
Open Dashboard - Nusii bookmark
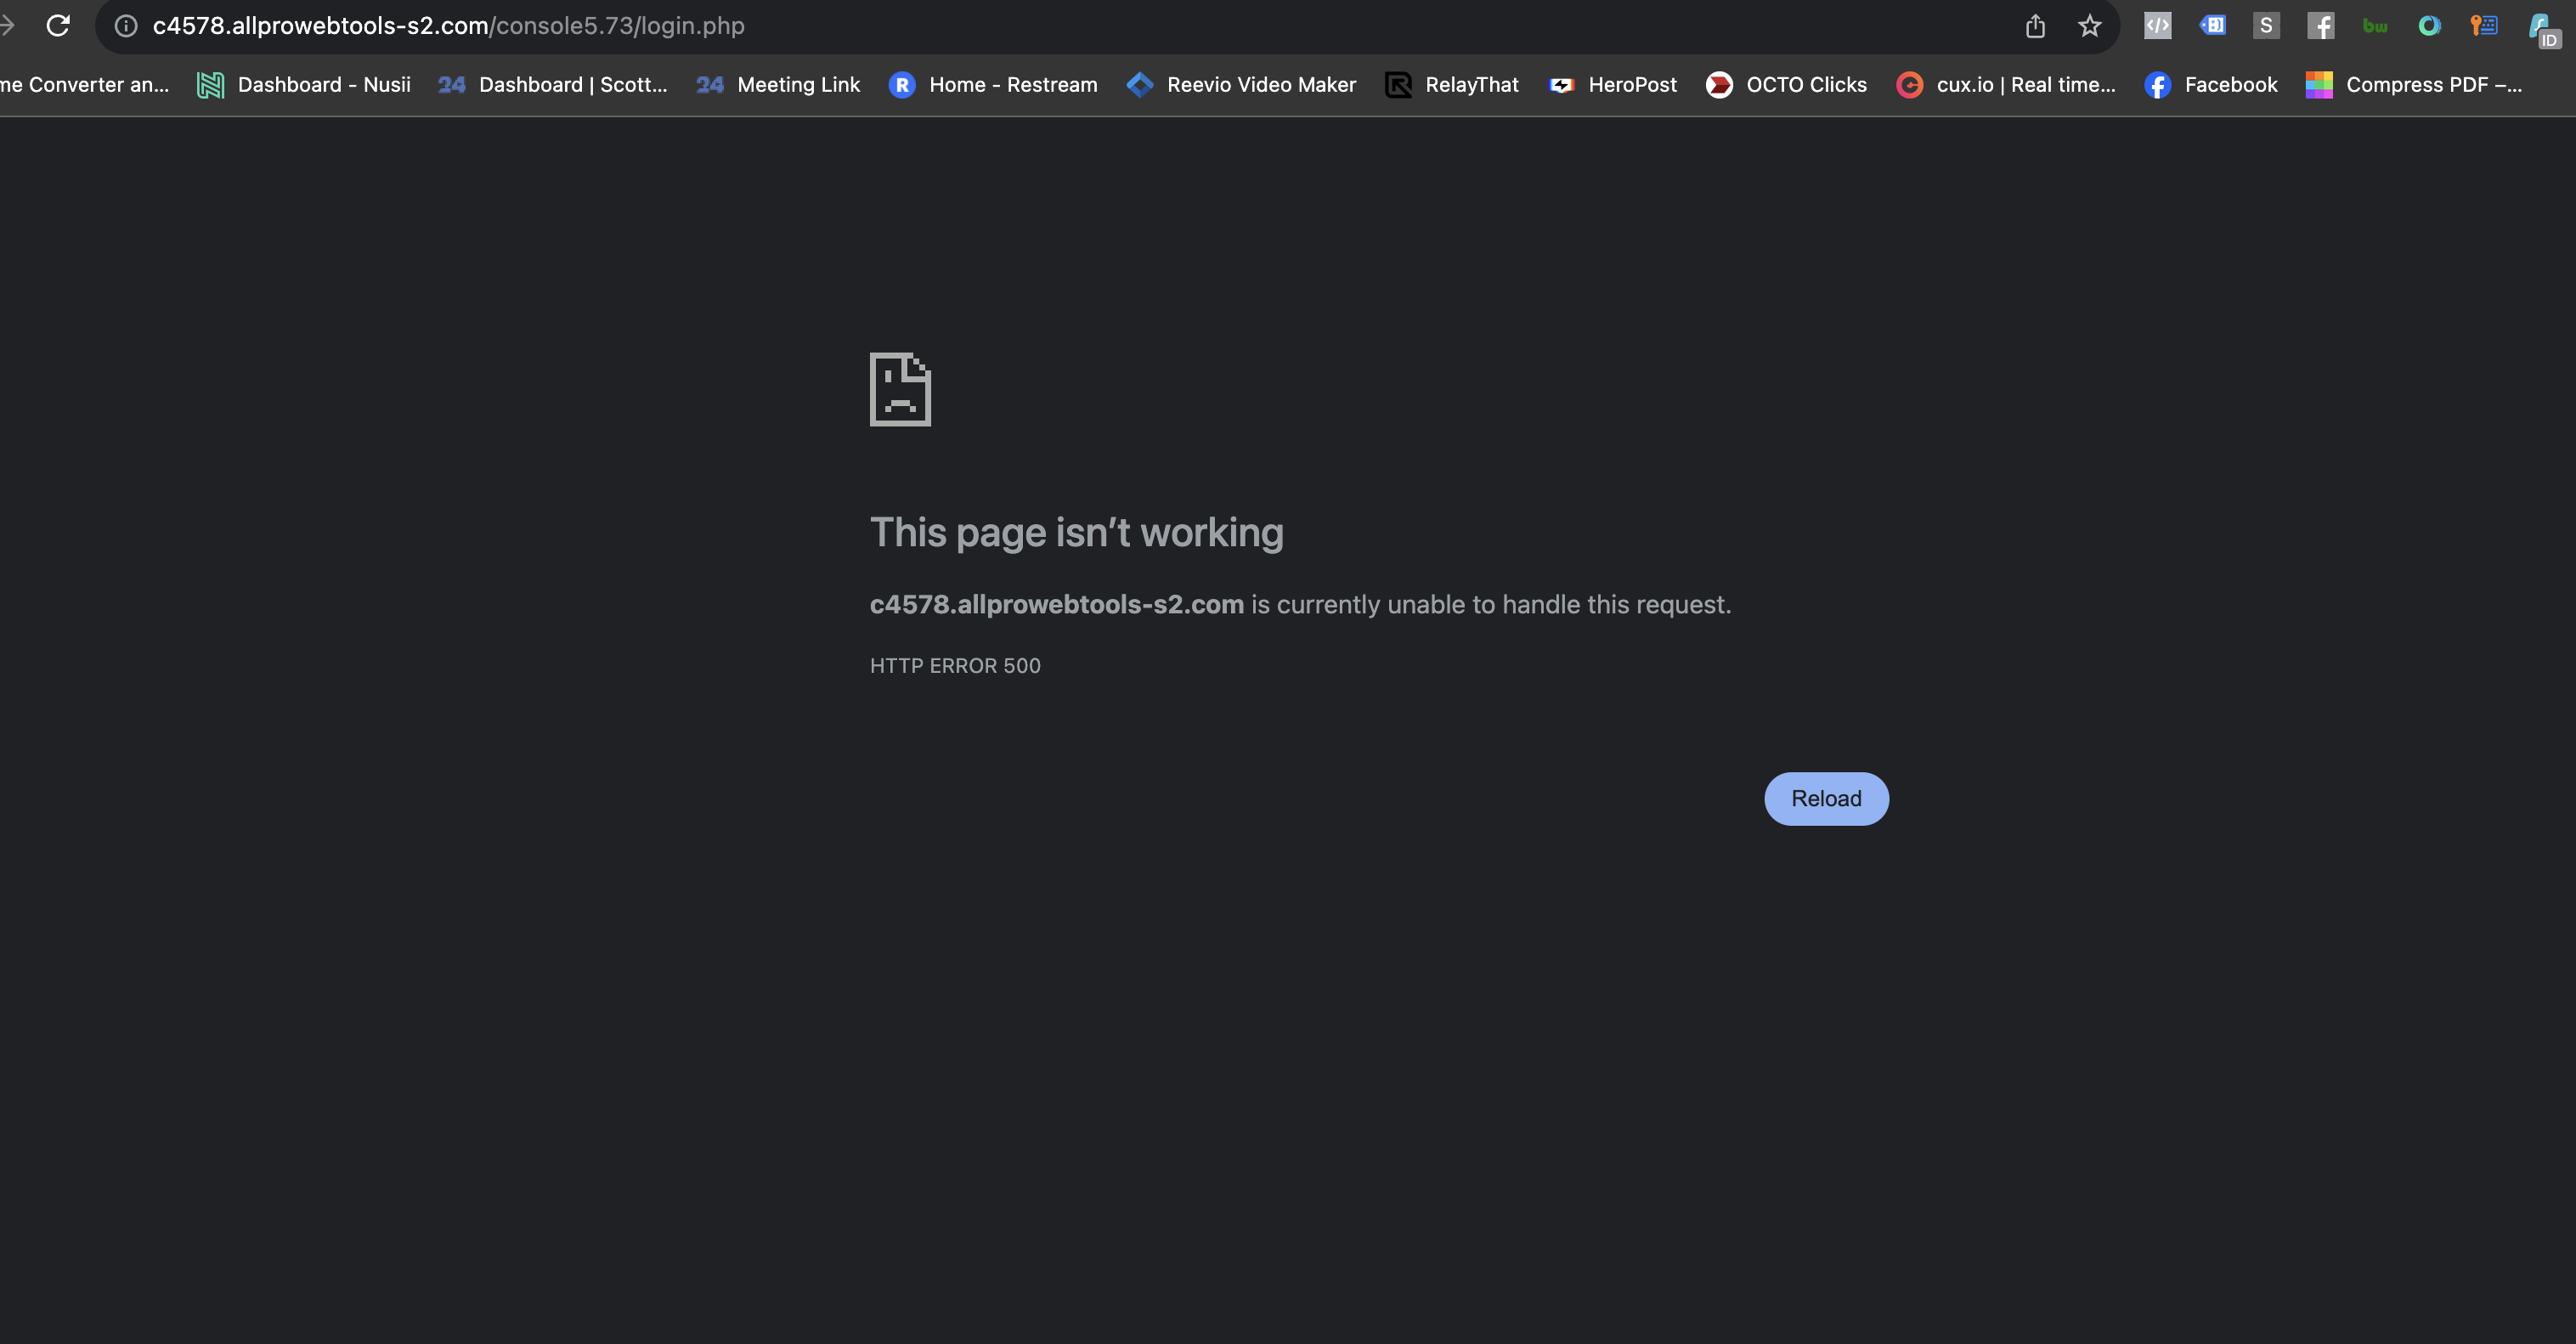[x=304, y=85]
